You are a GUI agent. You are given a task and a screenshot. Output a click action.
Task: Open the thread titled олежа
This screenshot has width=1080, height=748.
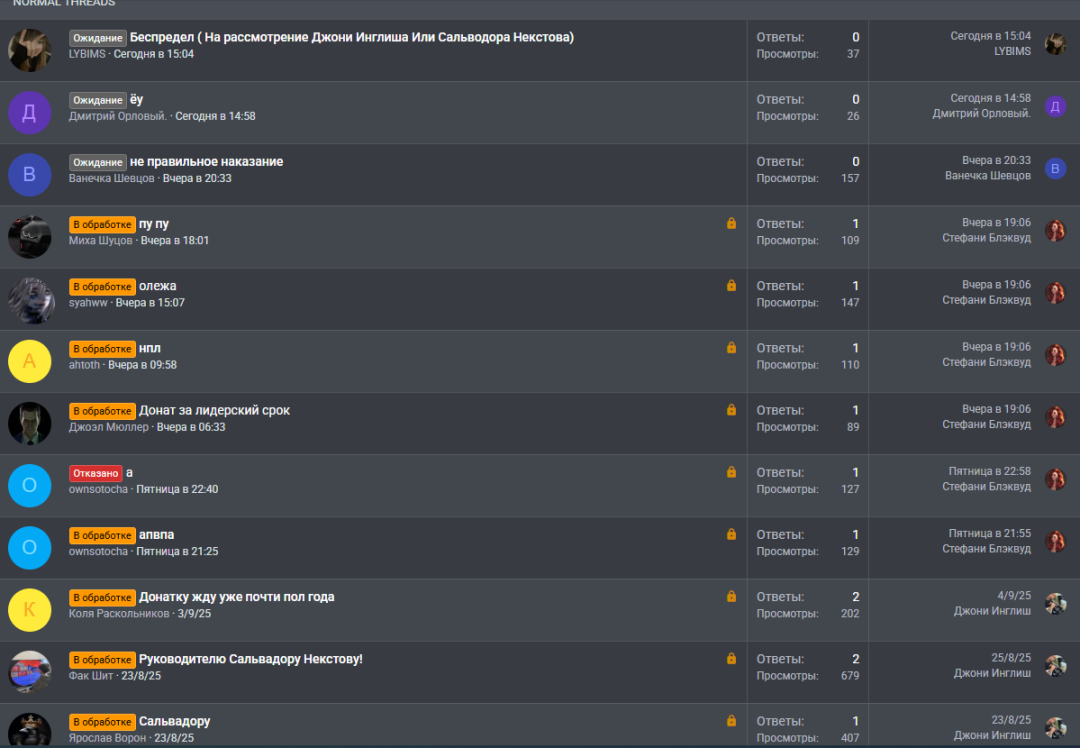pyautogui.click(x=158, y=286)
